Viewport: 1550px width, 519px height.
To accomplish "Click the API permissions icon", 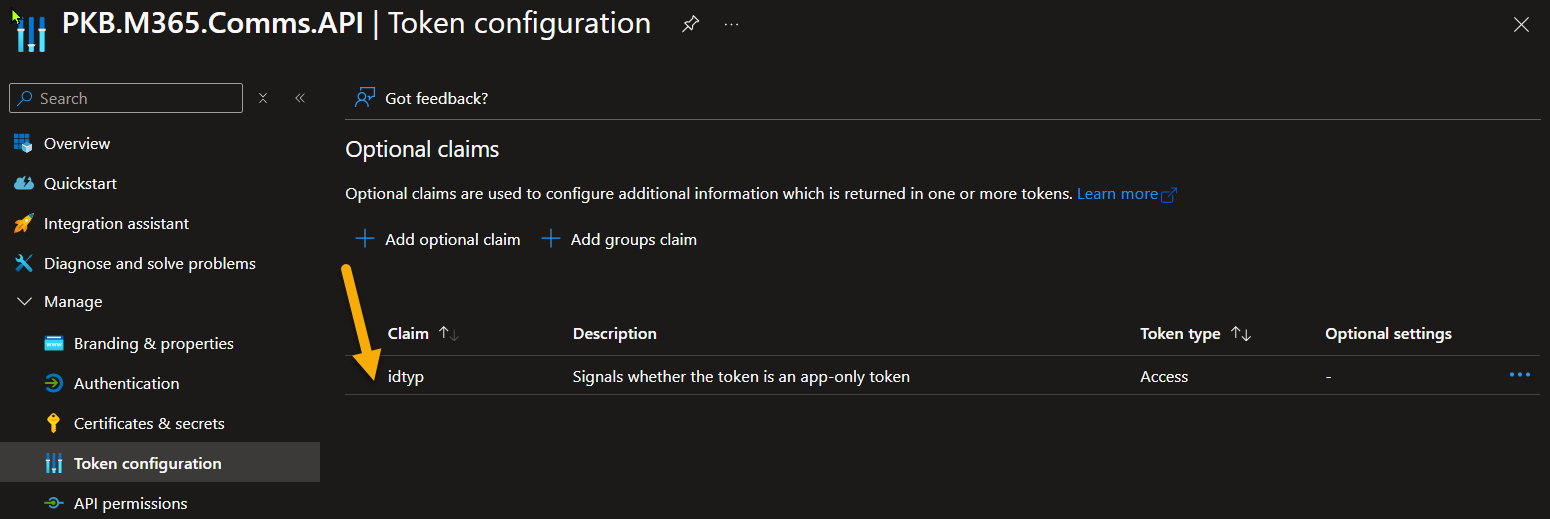I will pos(54,503).
